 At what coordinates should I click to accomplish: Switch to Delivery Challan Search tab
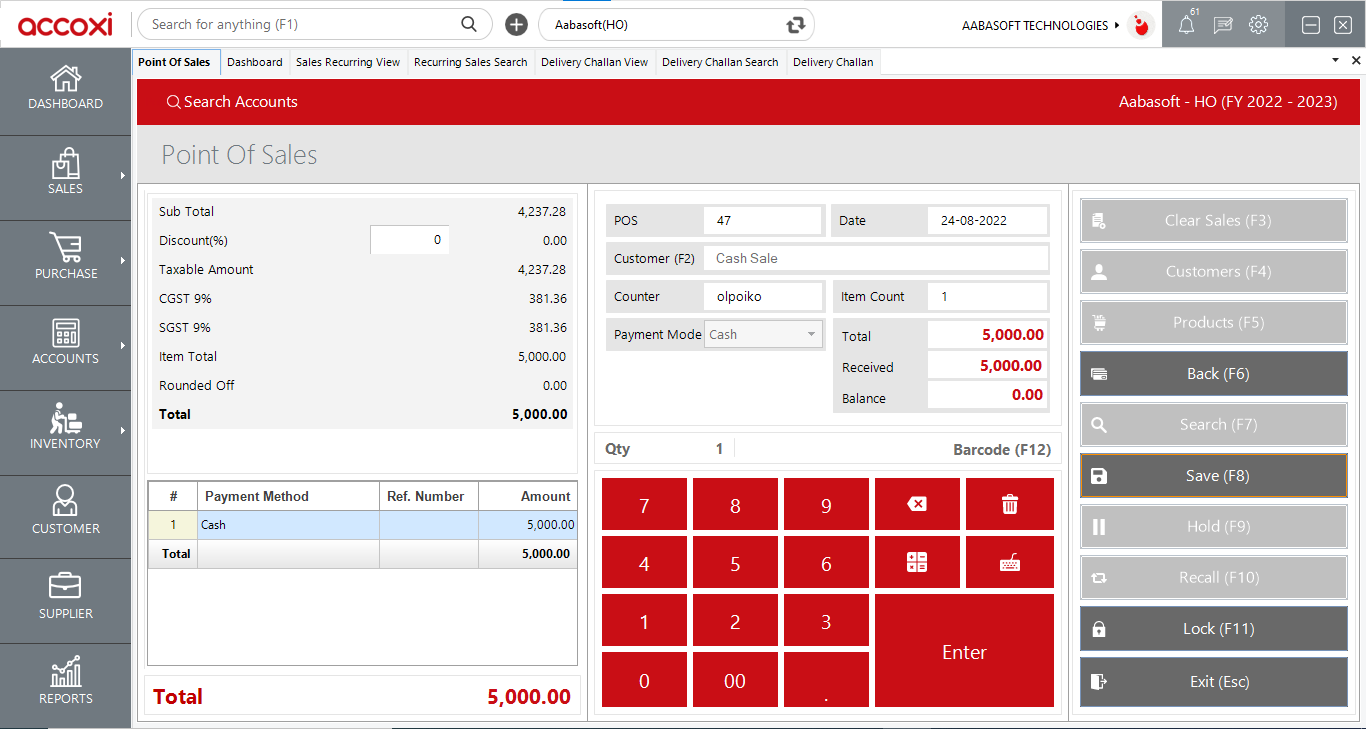pyautogui.click(x=720, y=62)
